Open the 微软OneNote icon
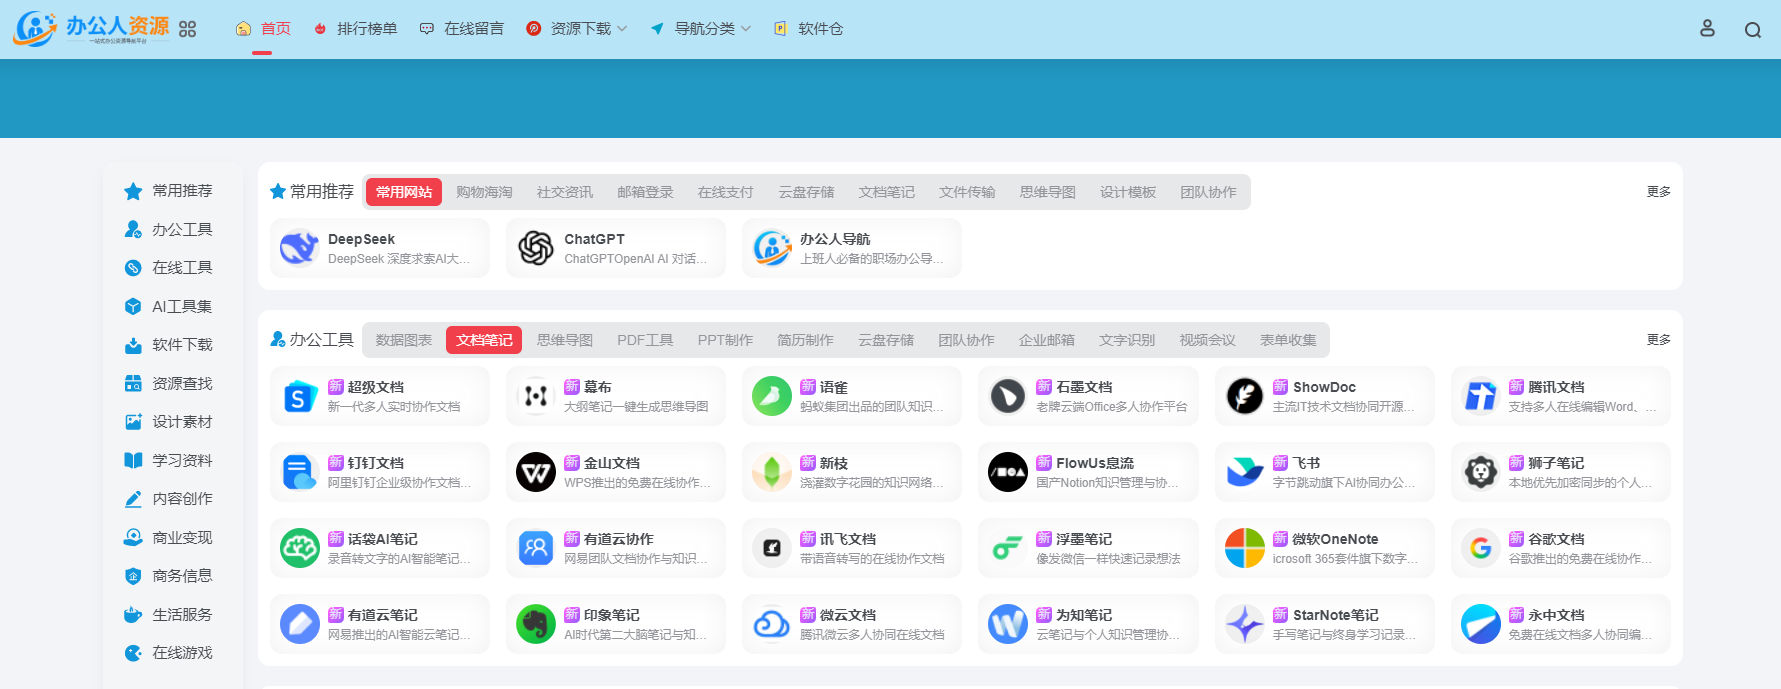 1244,548
